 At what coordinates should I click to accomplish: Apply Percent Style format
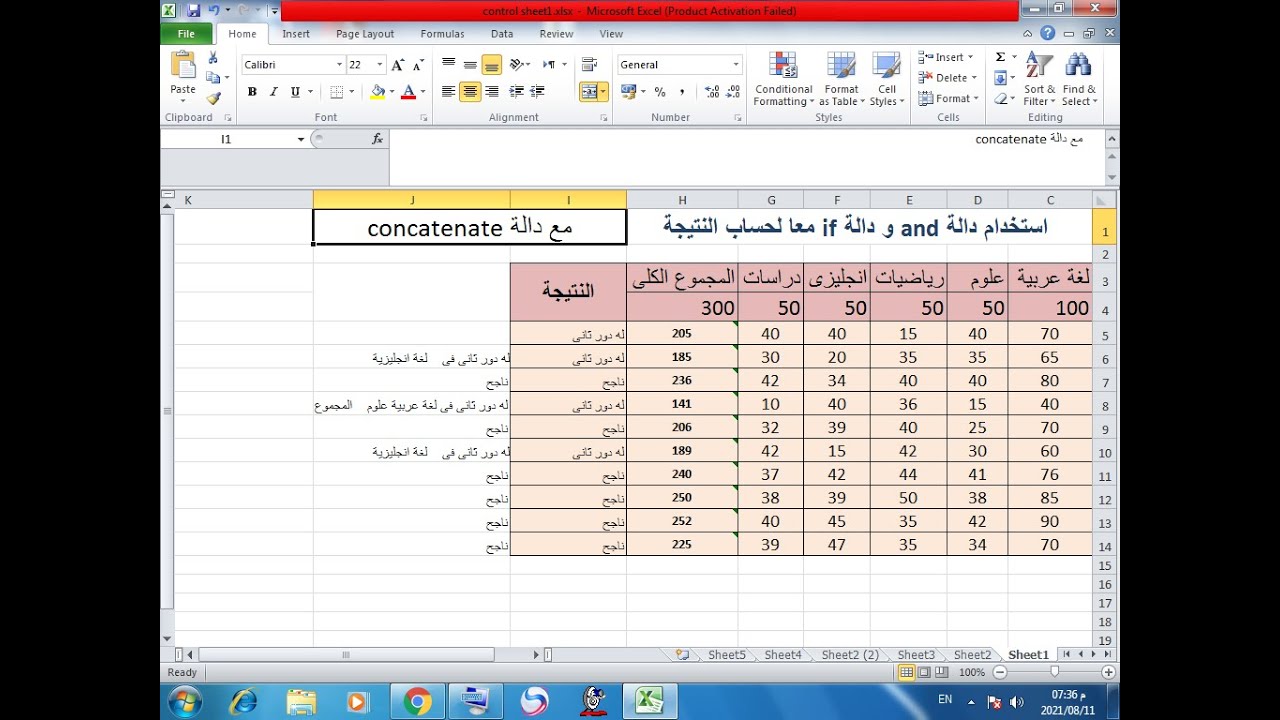click(660, 92)
